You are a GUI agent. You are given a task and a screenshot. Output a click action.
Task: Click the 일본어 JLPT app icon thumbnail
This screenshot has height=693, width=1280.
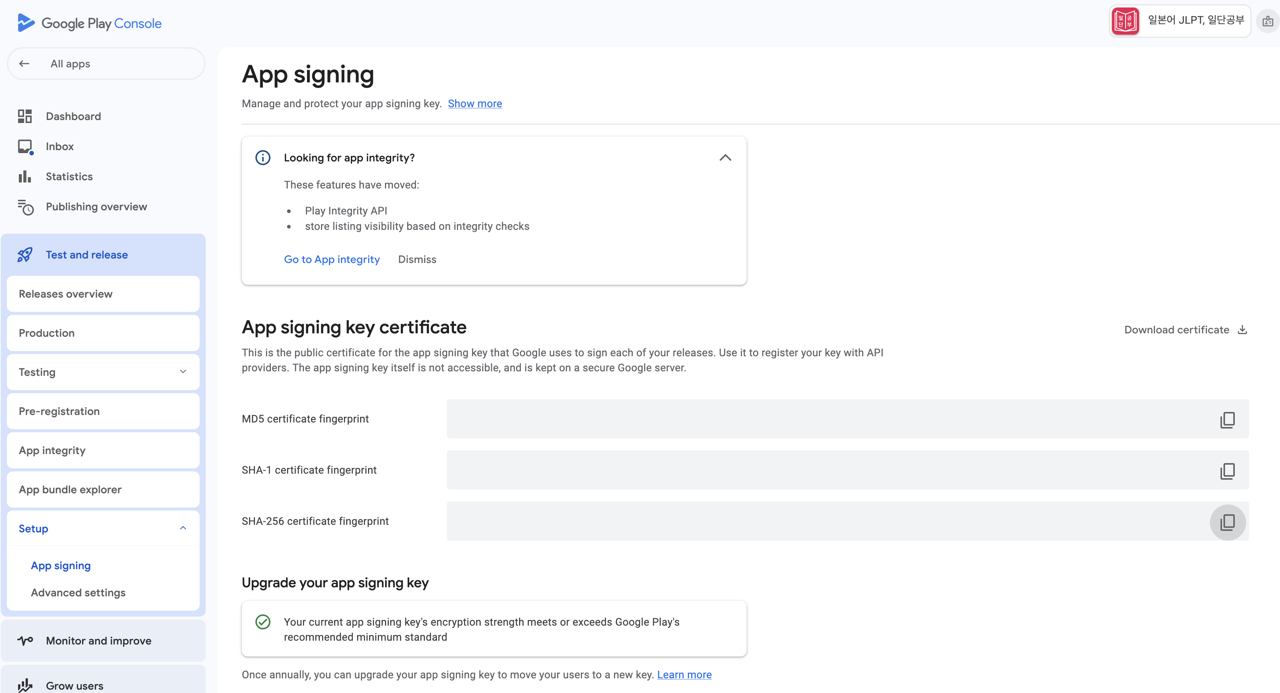1124,20
